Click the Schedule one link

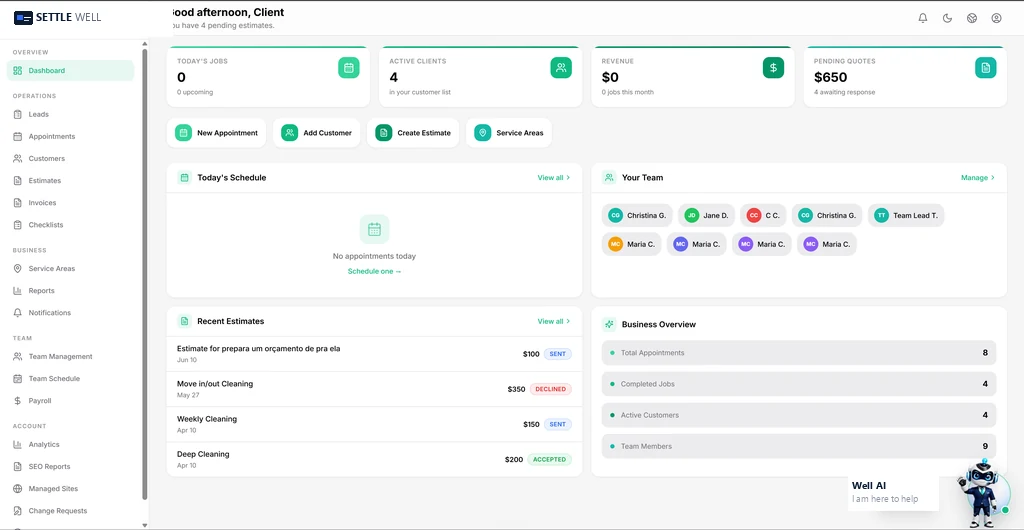(x=374, y=272)
